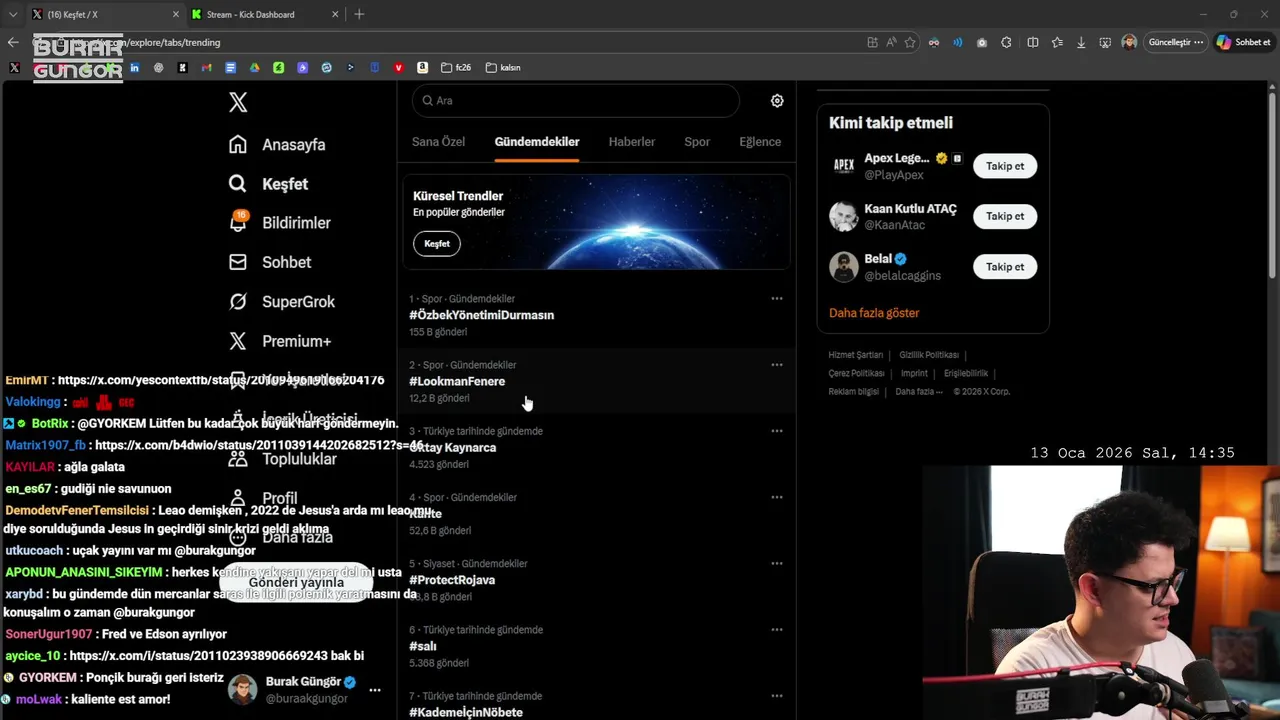Open Edge read aloud icon
Screen dimensions: 1280x720
pyautogui.click(x=891, y=42)
